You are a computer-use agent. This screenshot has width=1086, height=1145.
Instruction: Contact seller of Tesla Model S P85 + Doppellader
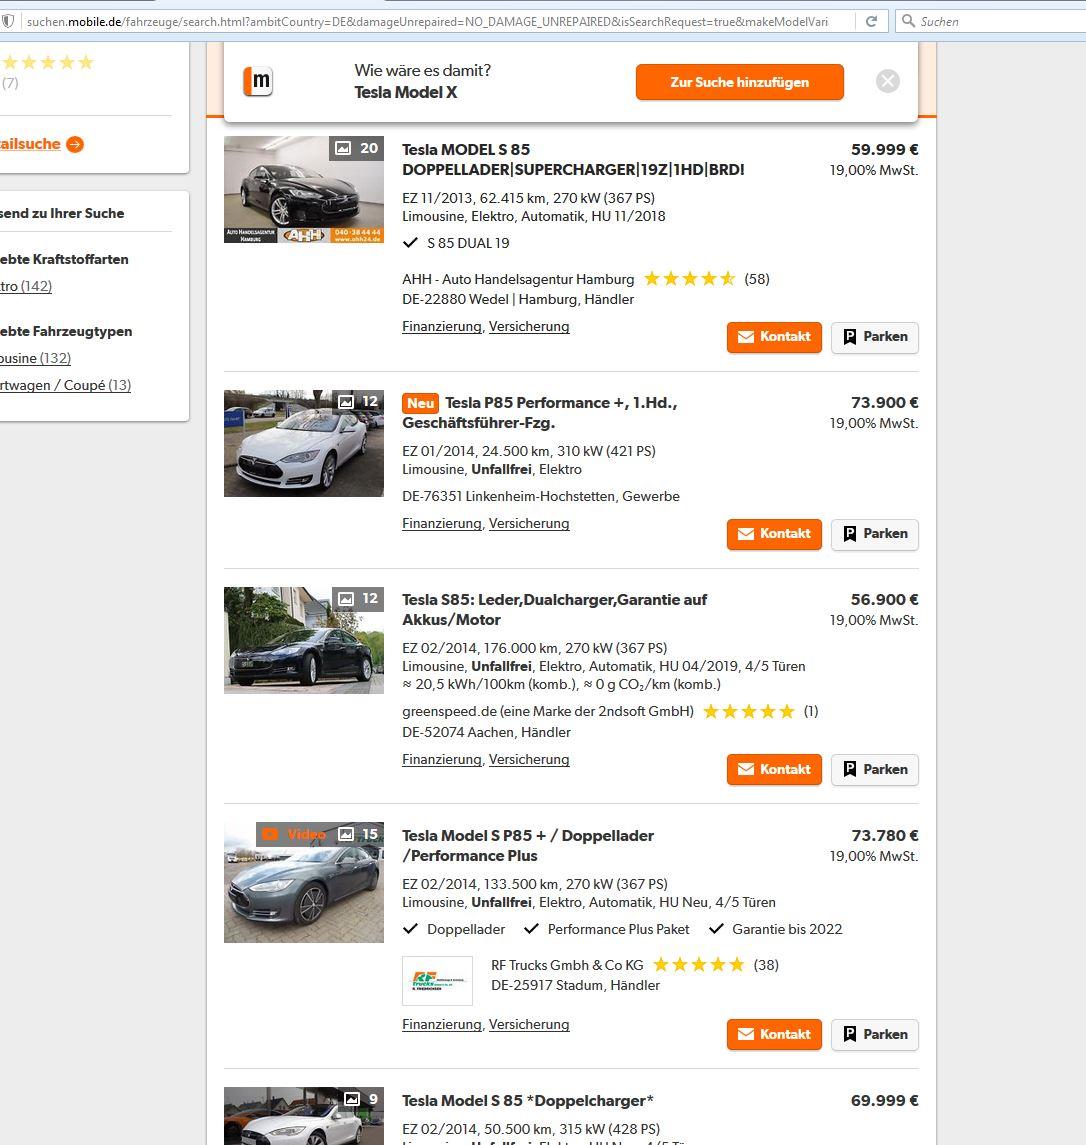(774, 1035)
